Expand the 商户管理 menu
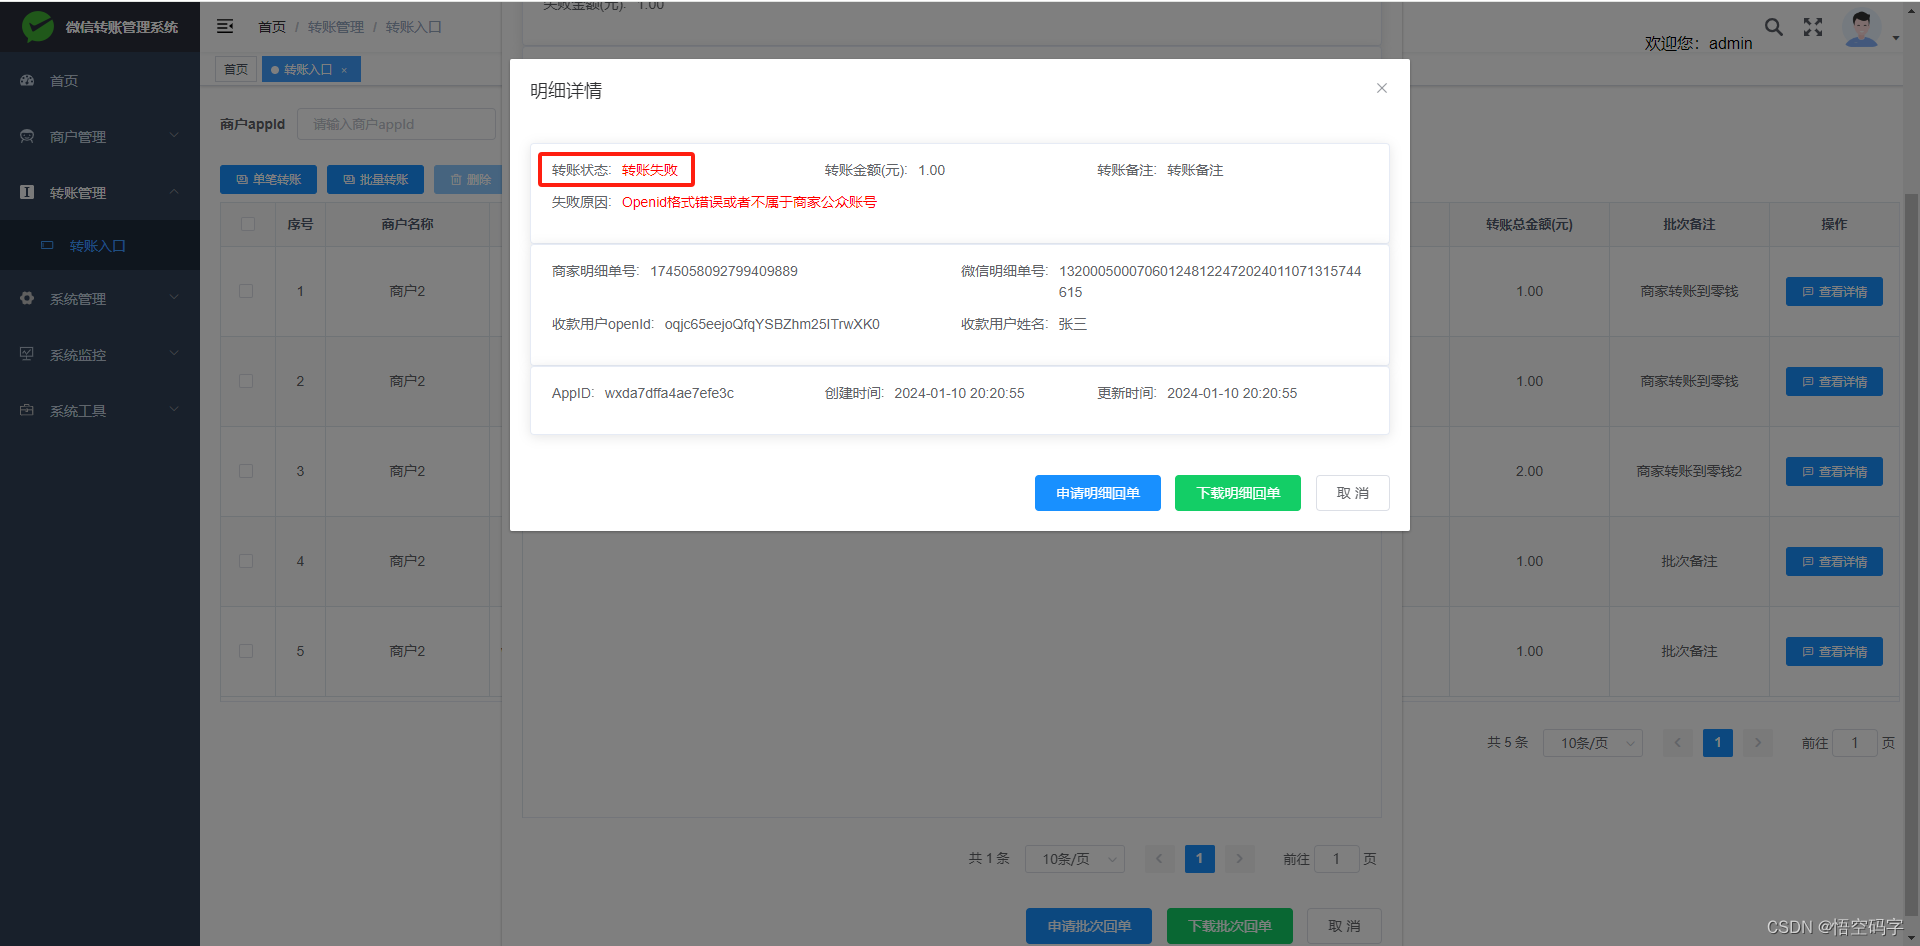 pos(100,136)
